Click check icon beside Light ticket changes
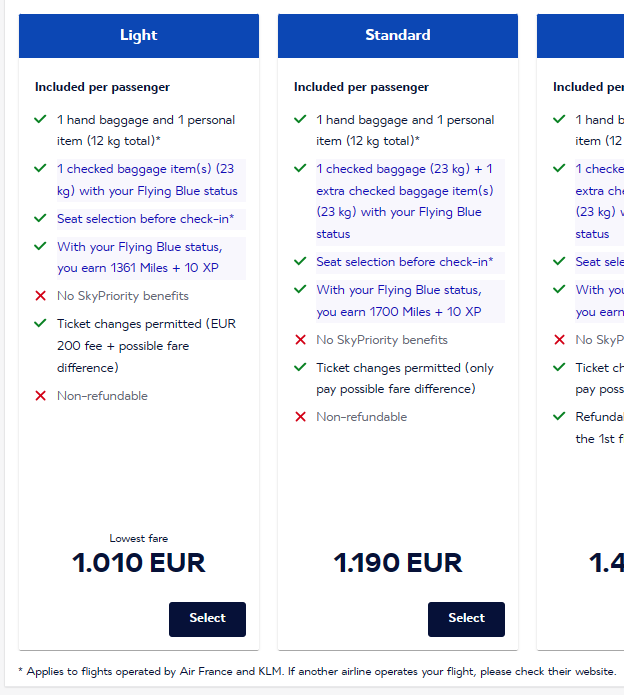Image resolution: width=624 pixels, height=695 pixels. [x=40, y=323]
